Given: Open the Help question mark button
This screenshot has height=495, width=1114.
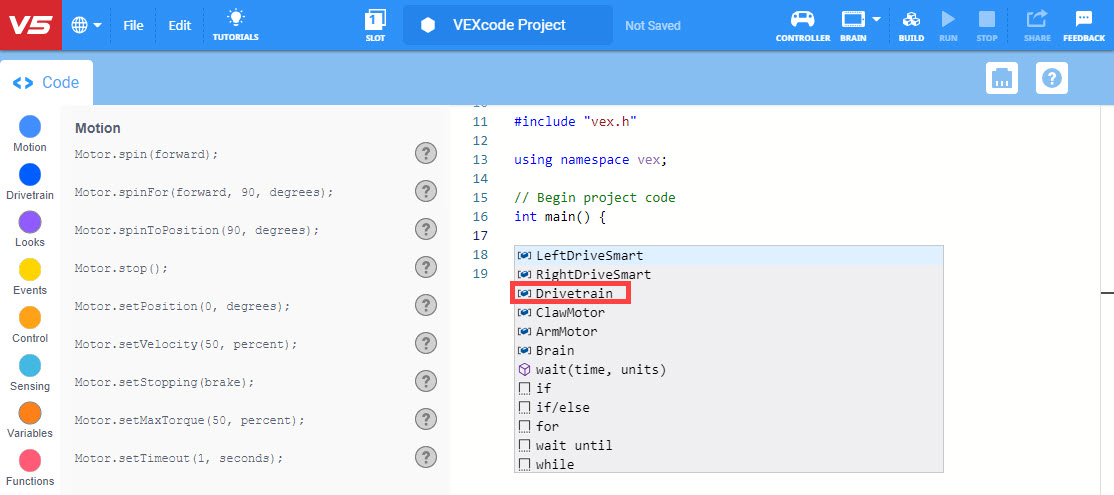Looking at the screenshot, I should (1052, 78).
